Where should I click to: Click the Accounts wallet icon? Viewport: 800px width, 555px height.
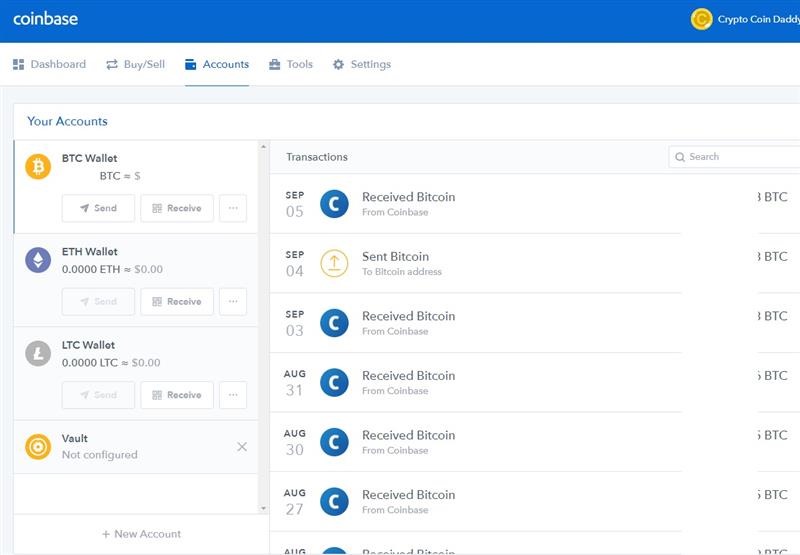[190, 64]
